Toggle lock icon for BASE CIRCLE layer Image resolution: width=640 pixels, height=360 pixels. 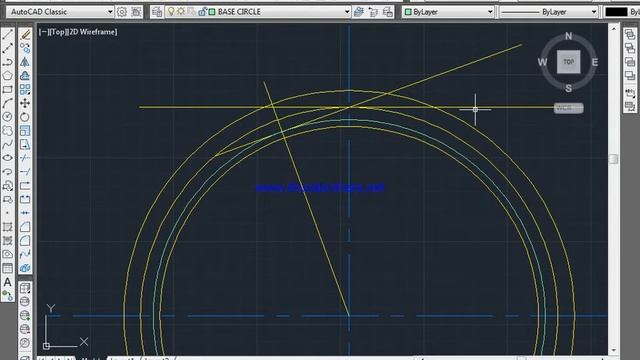click(x=202, y=12)
